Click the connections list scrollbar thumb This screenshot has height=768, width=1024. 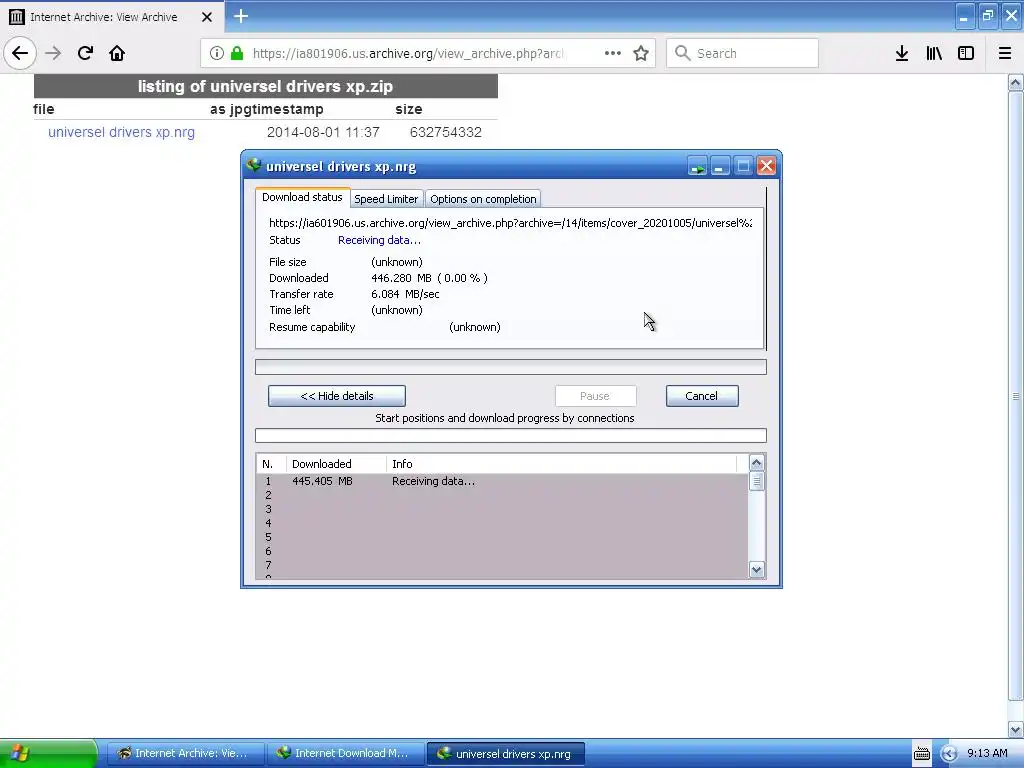pos(756,481)
